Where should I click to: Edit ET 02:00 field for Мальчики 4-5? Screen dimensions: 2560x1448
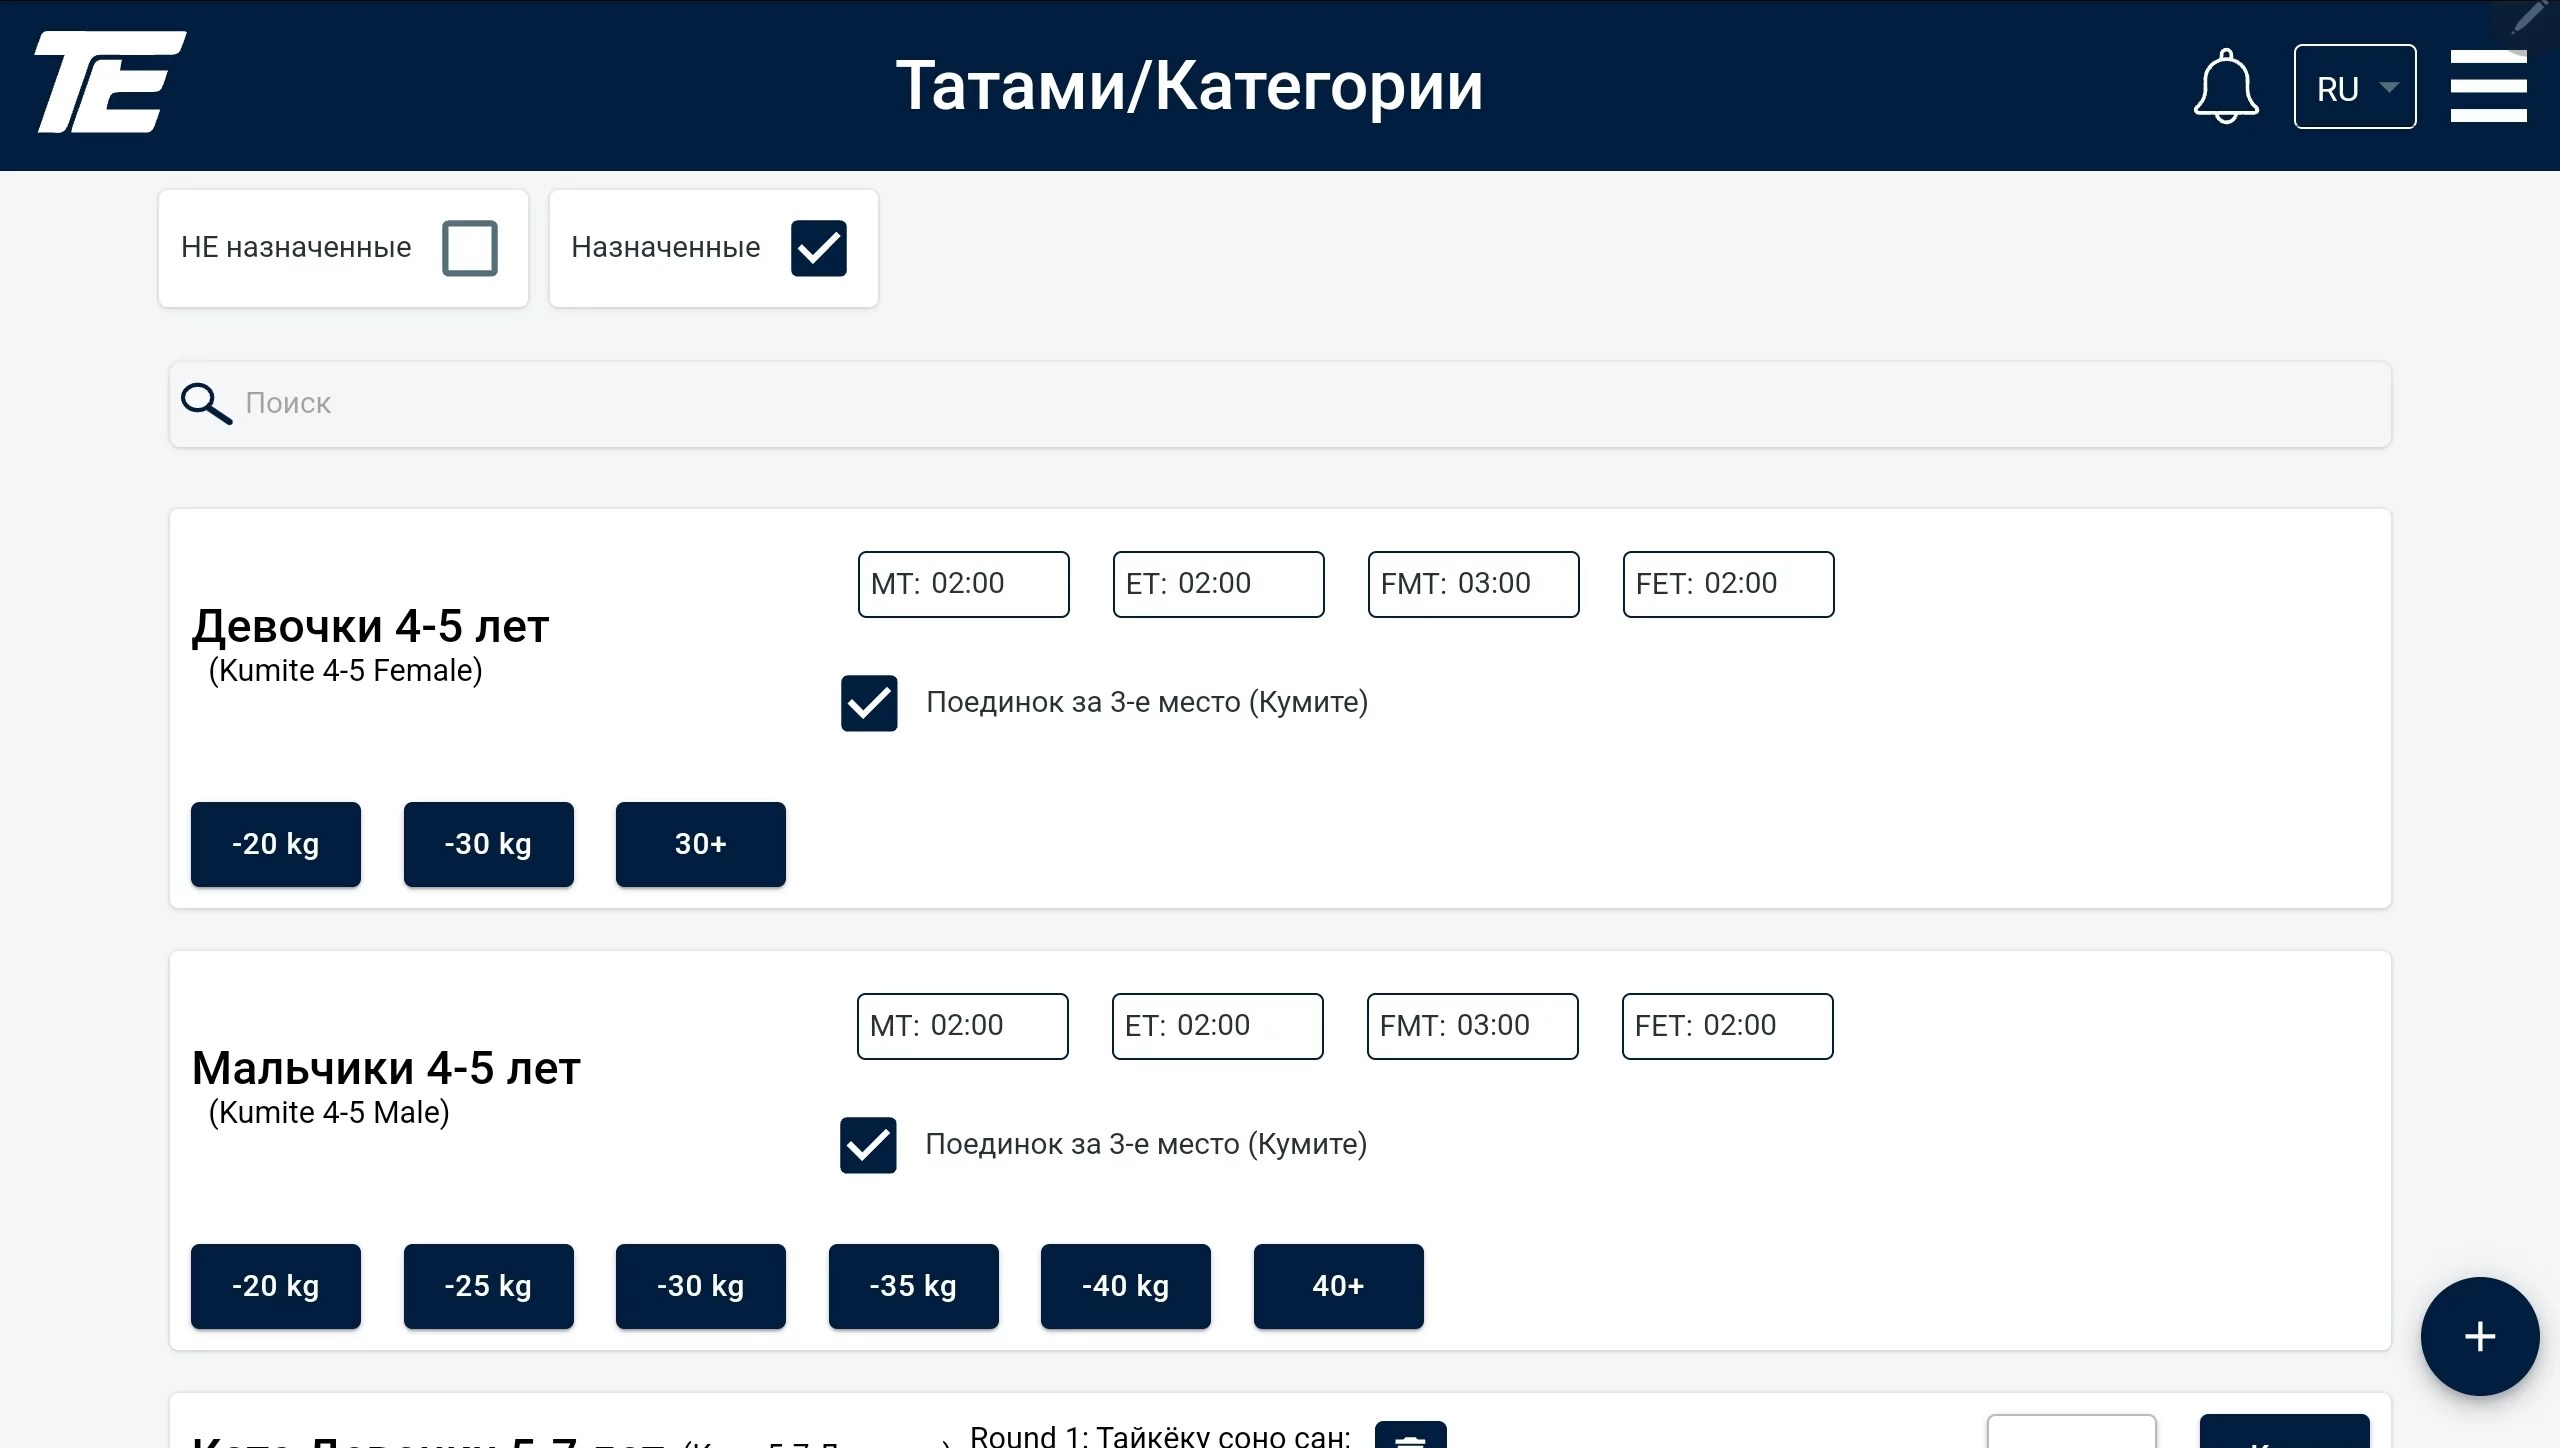[1217, 1026]
